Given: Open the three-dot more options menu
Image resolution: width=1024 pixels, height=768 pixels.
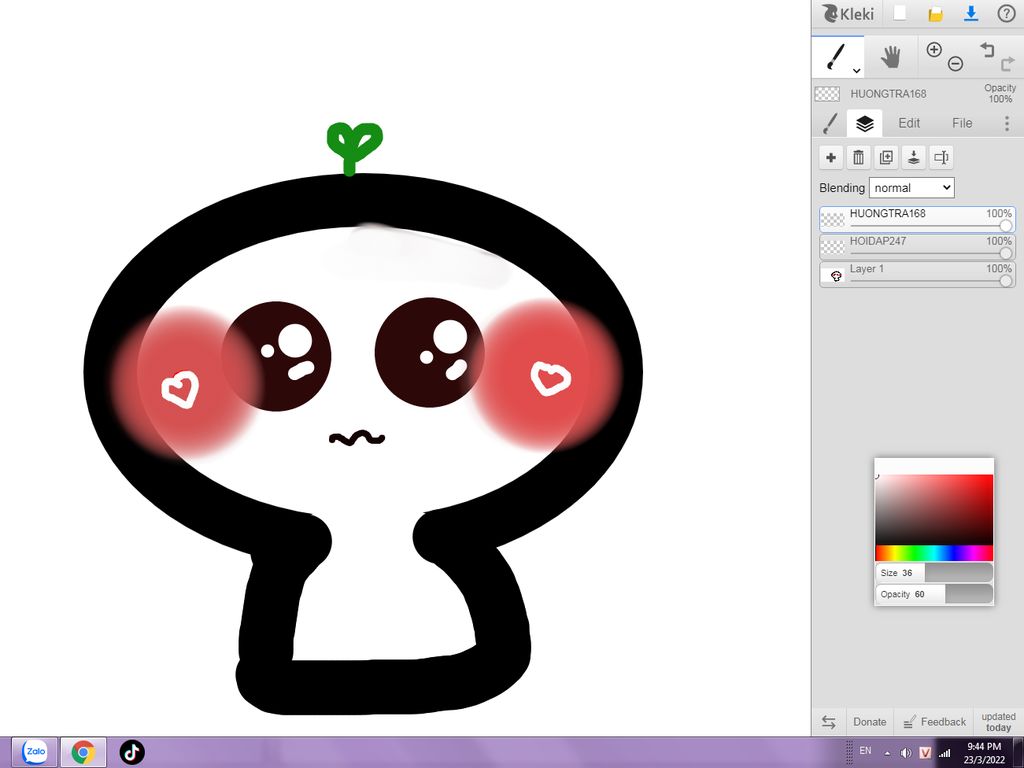Looking at the screenshot, I should [x=1006, y=123].
